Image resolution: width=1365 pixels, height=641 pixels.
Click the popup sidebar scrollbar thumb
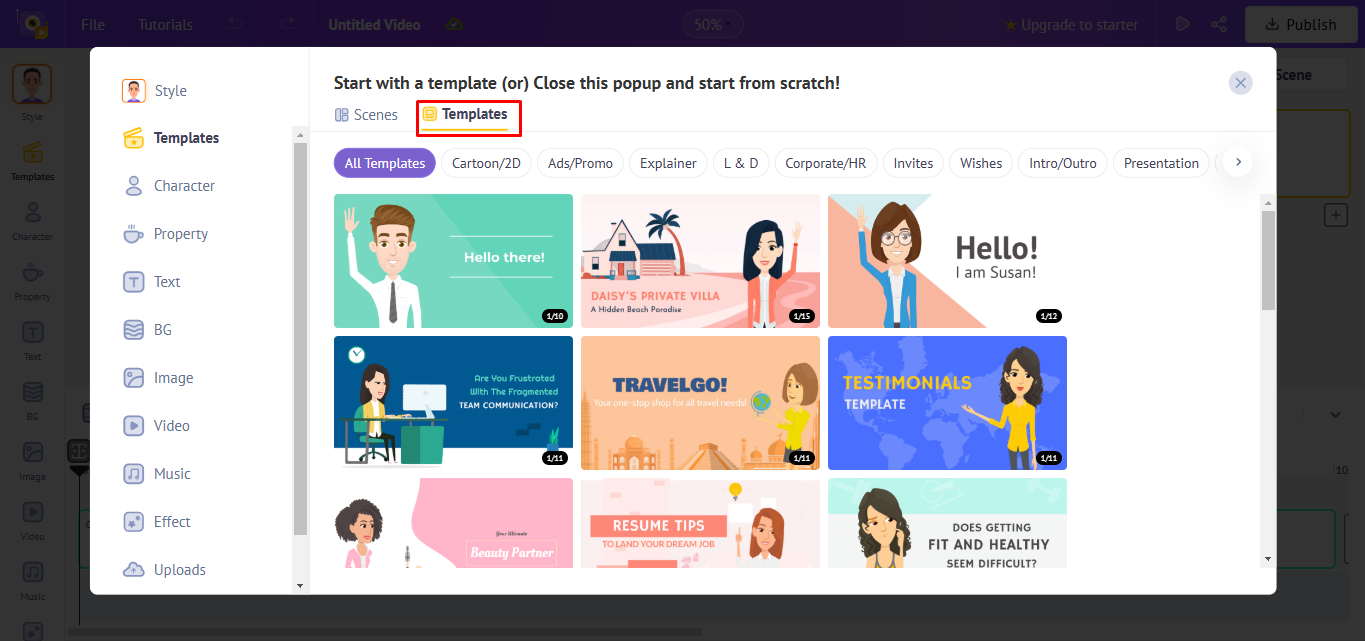click(300, 340)
